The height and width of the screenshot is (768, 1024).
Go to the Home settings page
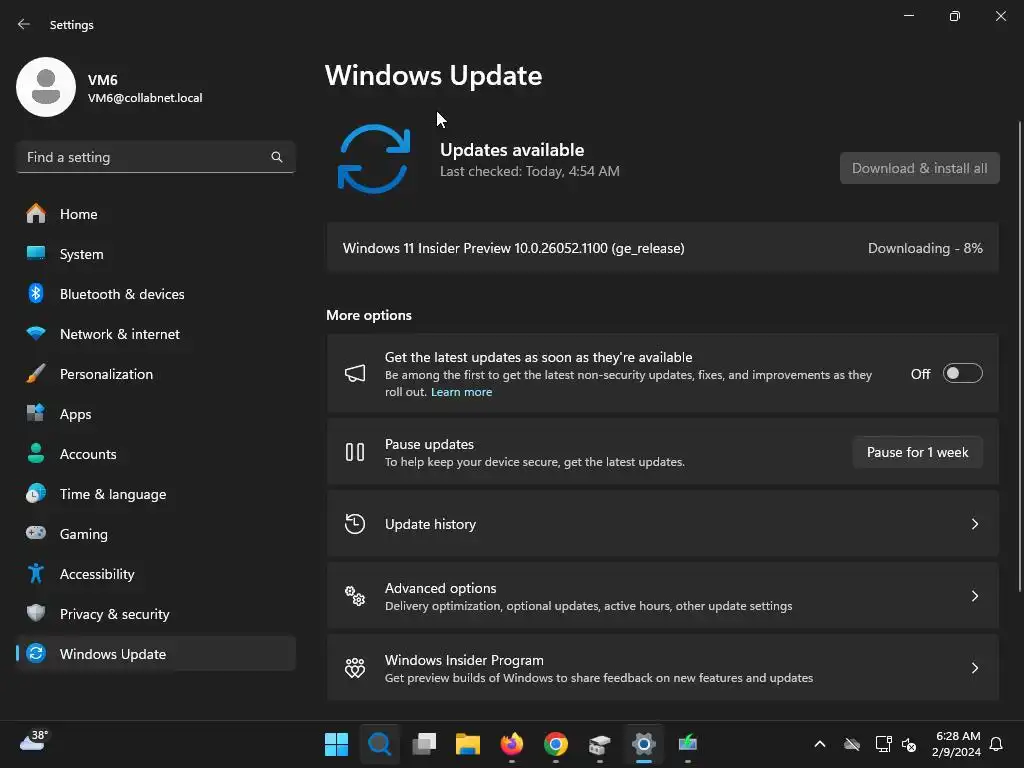pos(156,214)
